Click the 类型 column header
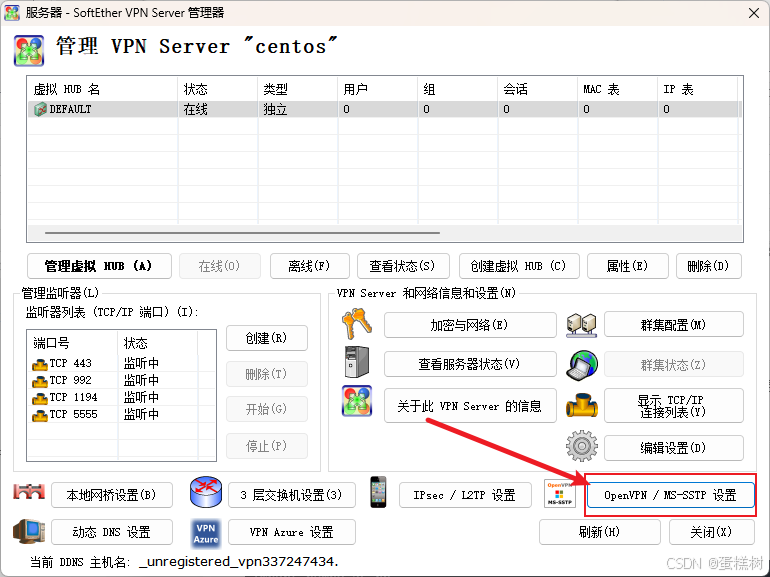 [x=298, y=89]
